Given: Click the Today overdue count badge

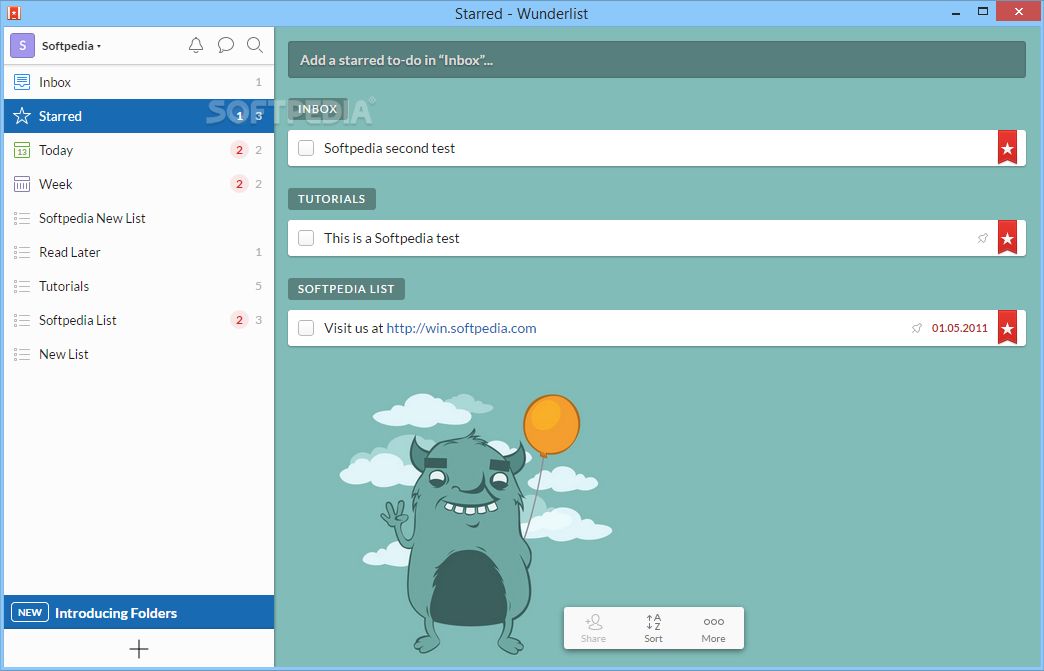Looking at the screenshot, I should coord(239,150).
